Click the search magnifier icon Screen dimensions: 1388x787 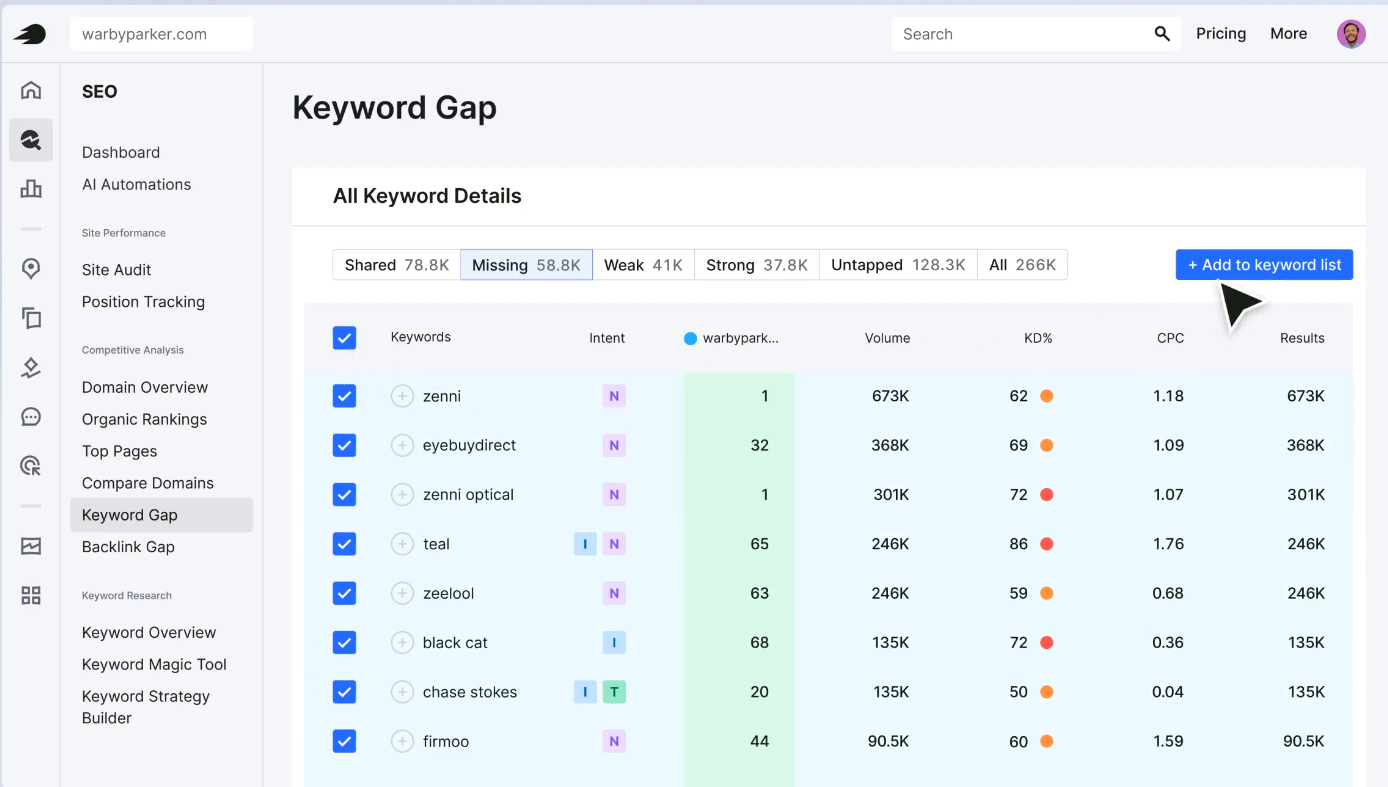pyautogui.click(x=1162, y=34)
